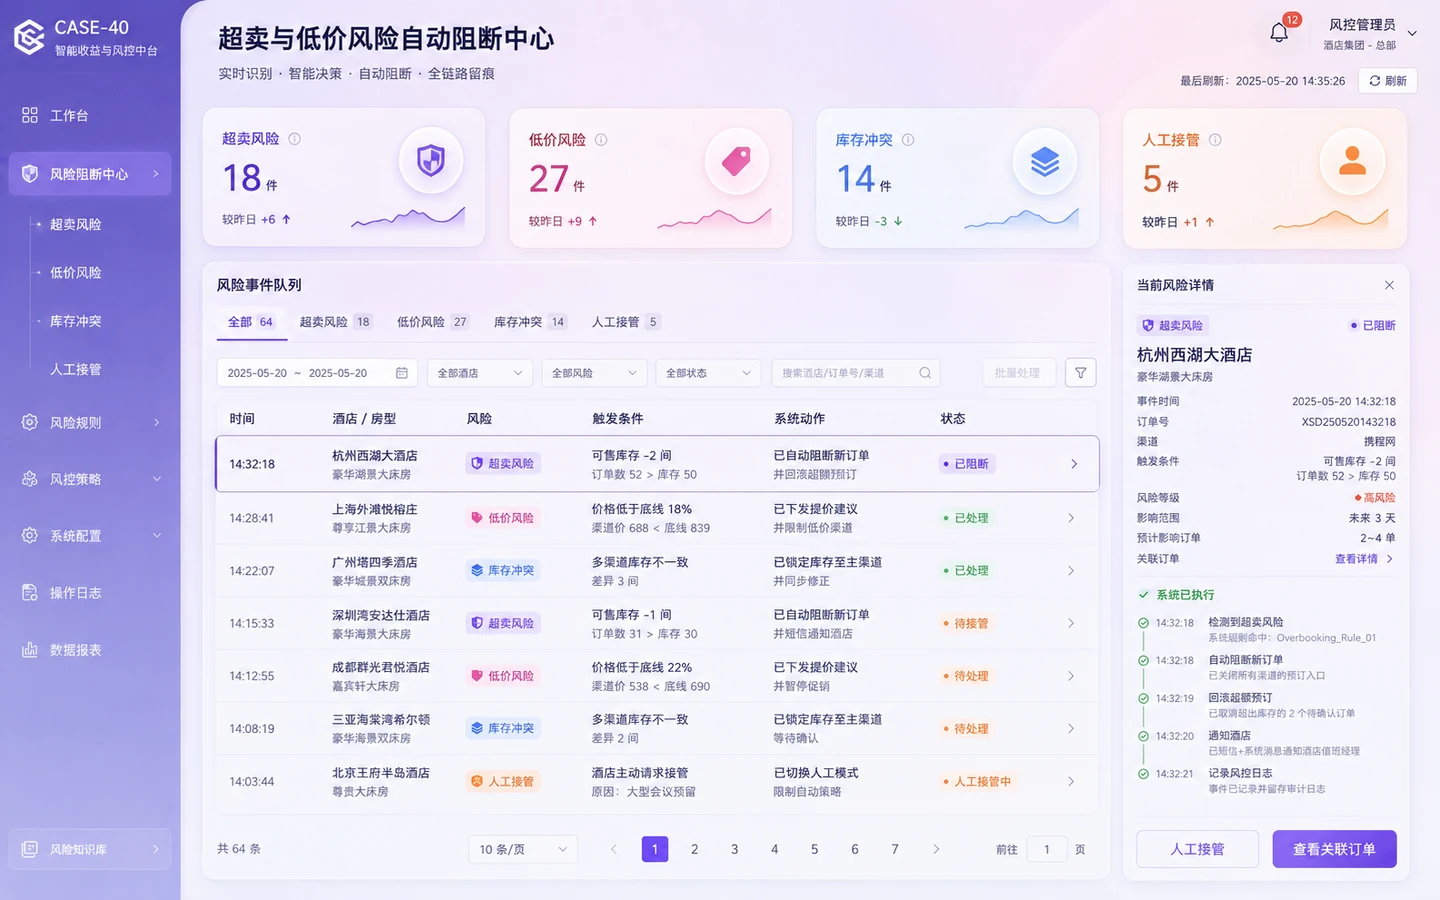Image resolution: width=1440 pixels, height=900 pixels.
Task: Click the 人工接管 card info icon
Action: 1215,140
